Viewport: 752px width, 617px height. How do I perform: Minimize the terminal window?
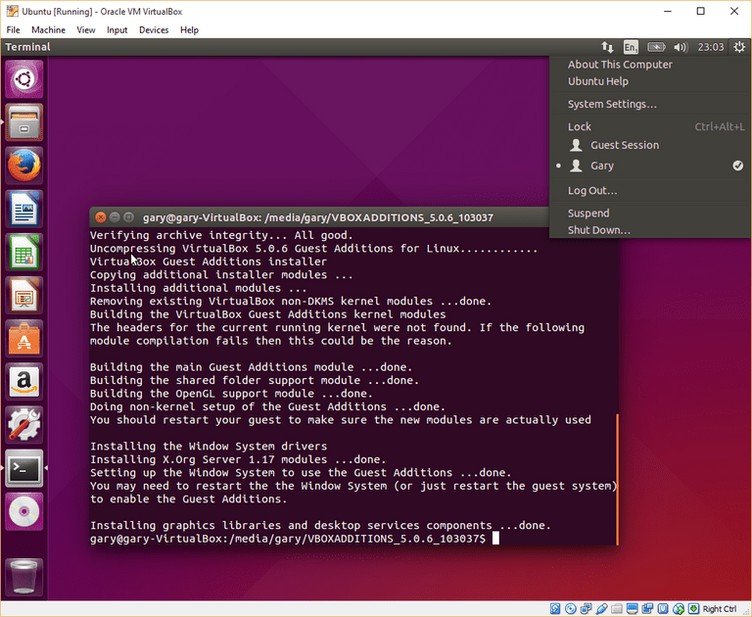[x=115, y=217]
